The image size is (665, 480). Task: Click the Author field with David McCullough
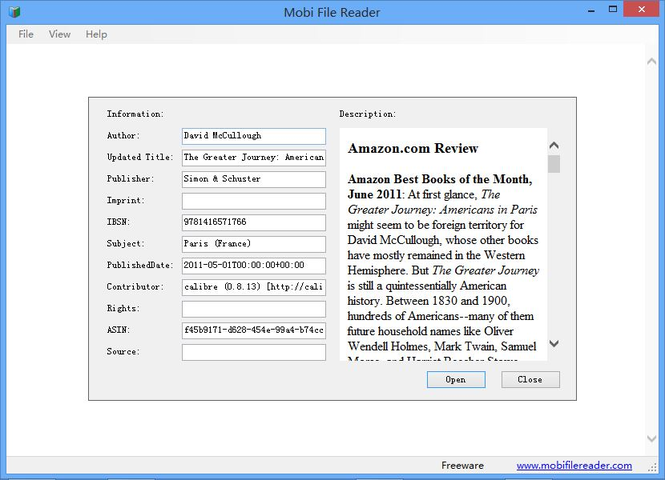coord(254,136)
